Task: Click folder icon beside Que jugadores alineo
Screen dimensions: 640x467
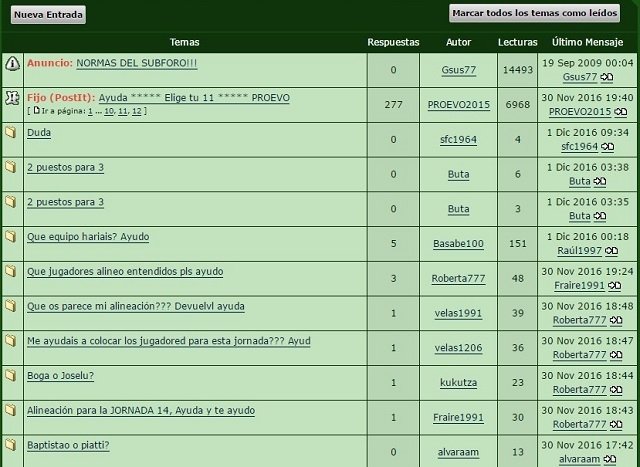Action: click(x=11, y=271)
